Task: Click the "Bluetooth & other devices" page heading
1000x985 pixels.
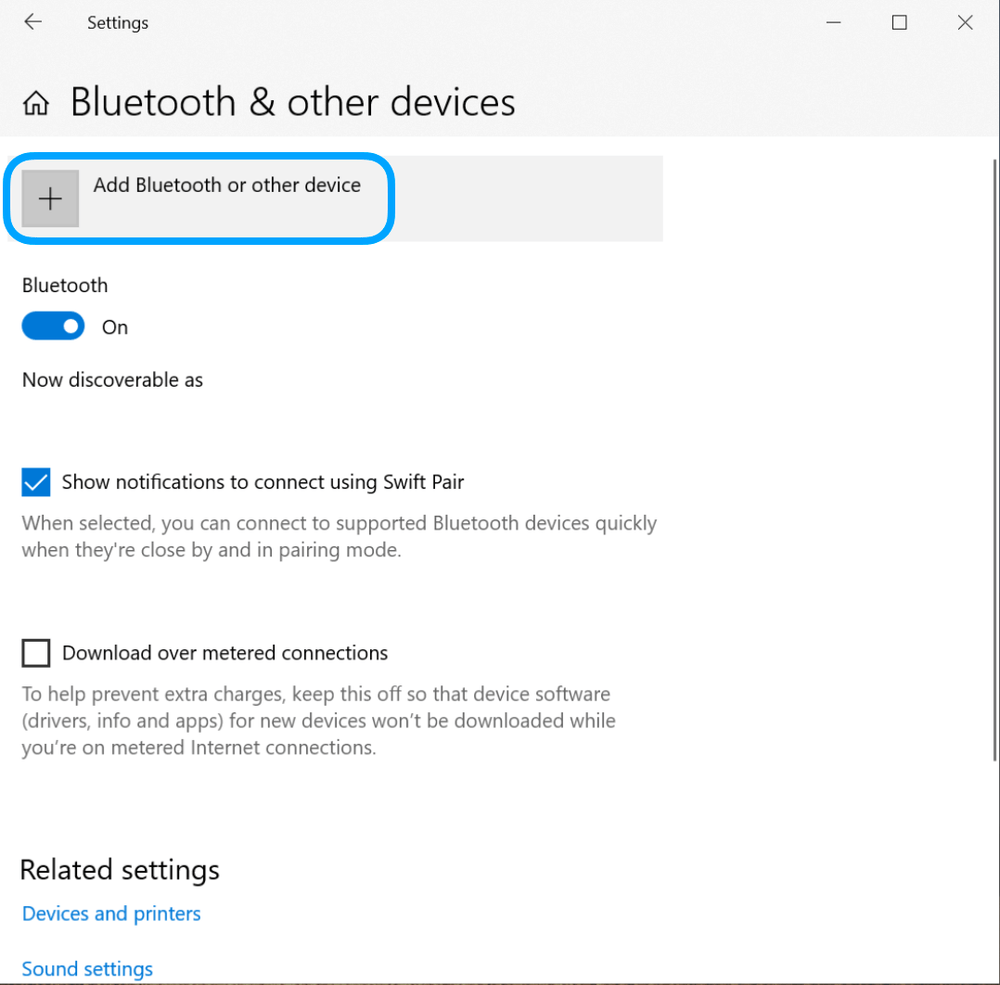Action: click(293, 103)
